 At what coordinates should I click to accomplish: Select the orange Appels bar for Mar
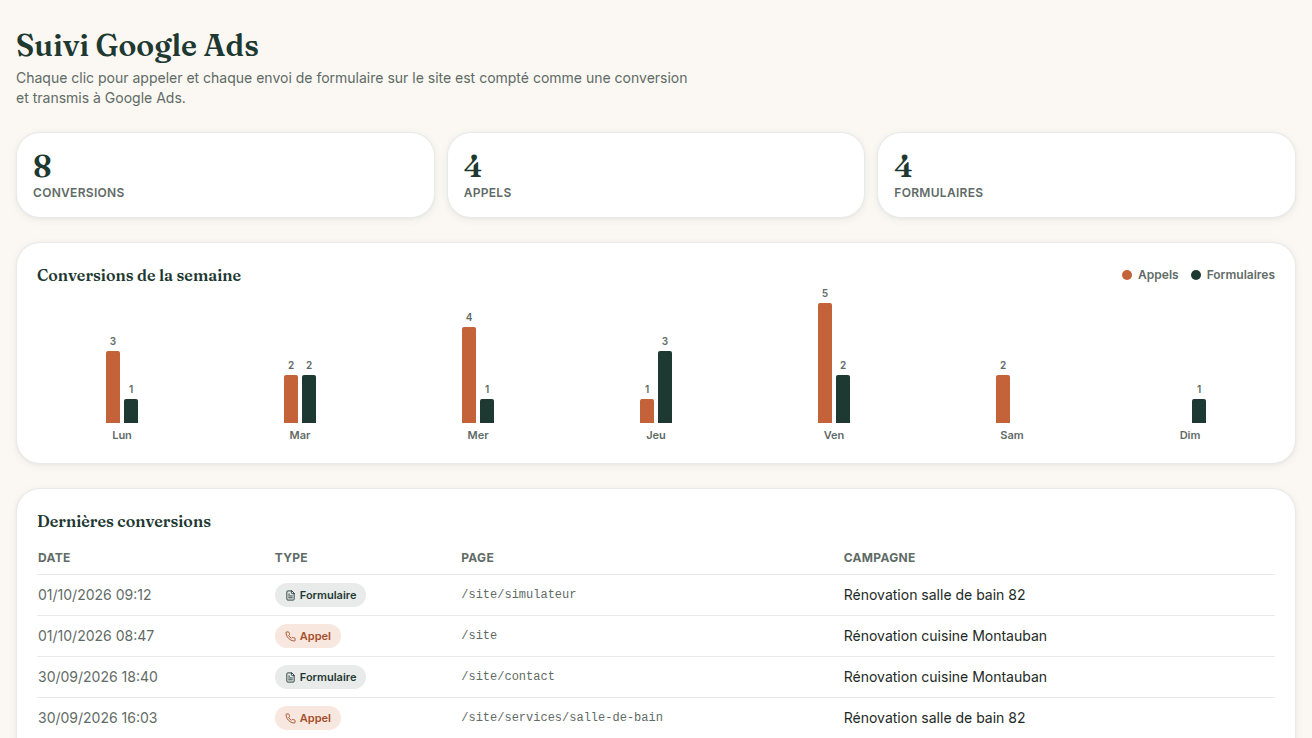pos(291,399)
